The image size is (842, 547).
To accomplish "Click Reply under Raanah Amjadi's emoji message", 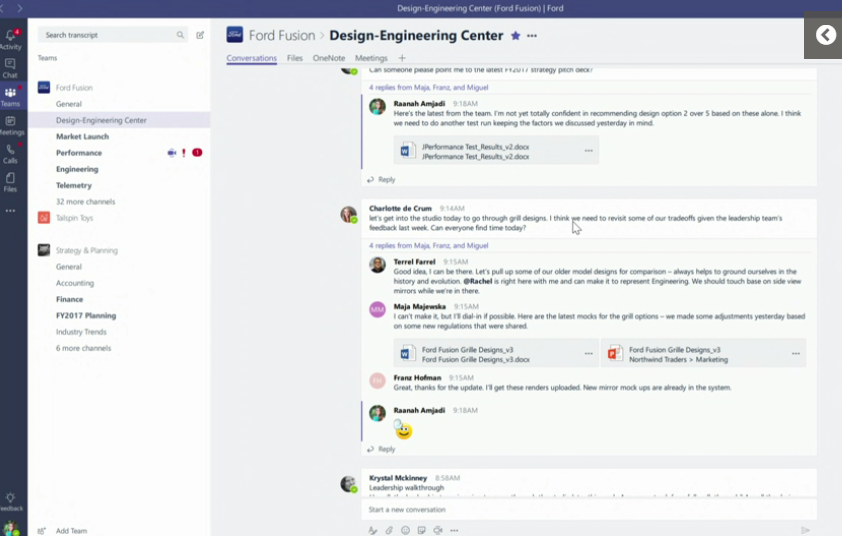I will click(x=386, y=449).
